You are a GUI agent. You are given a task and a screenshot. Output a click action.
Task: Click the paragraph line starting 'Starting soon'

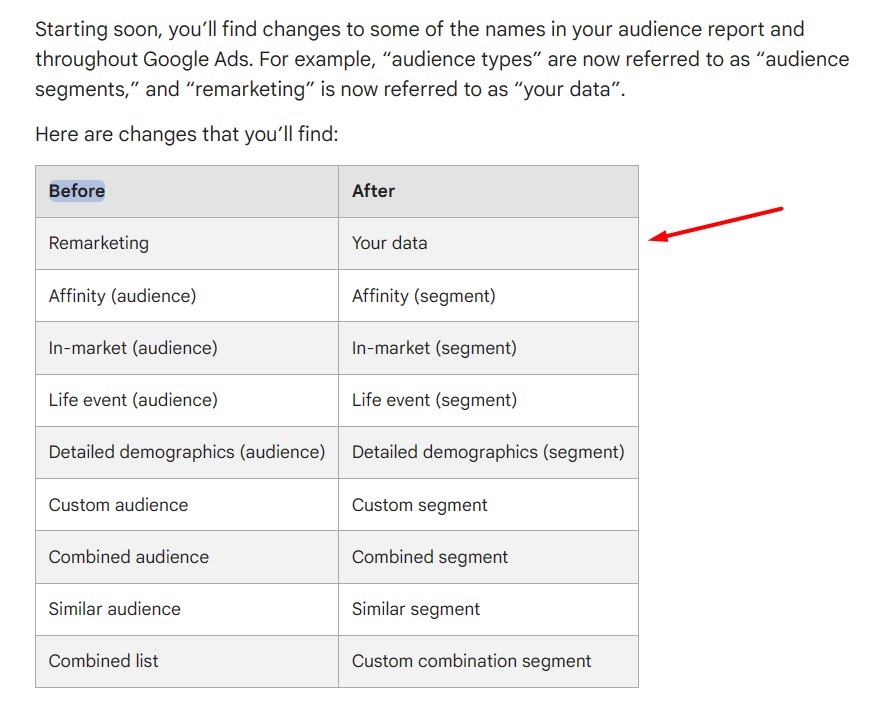click(419, 29)
